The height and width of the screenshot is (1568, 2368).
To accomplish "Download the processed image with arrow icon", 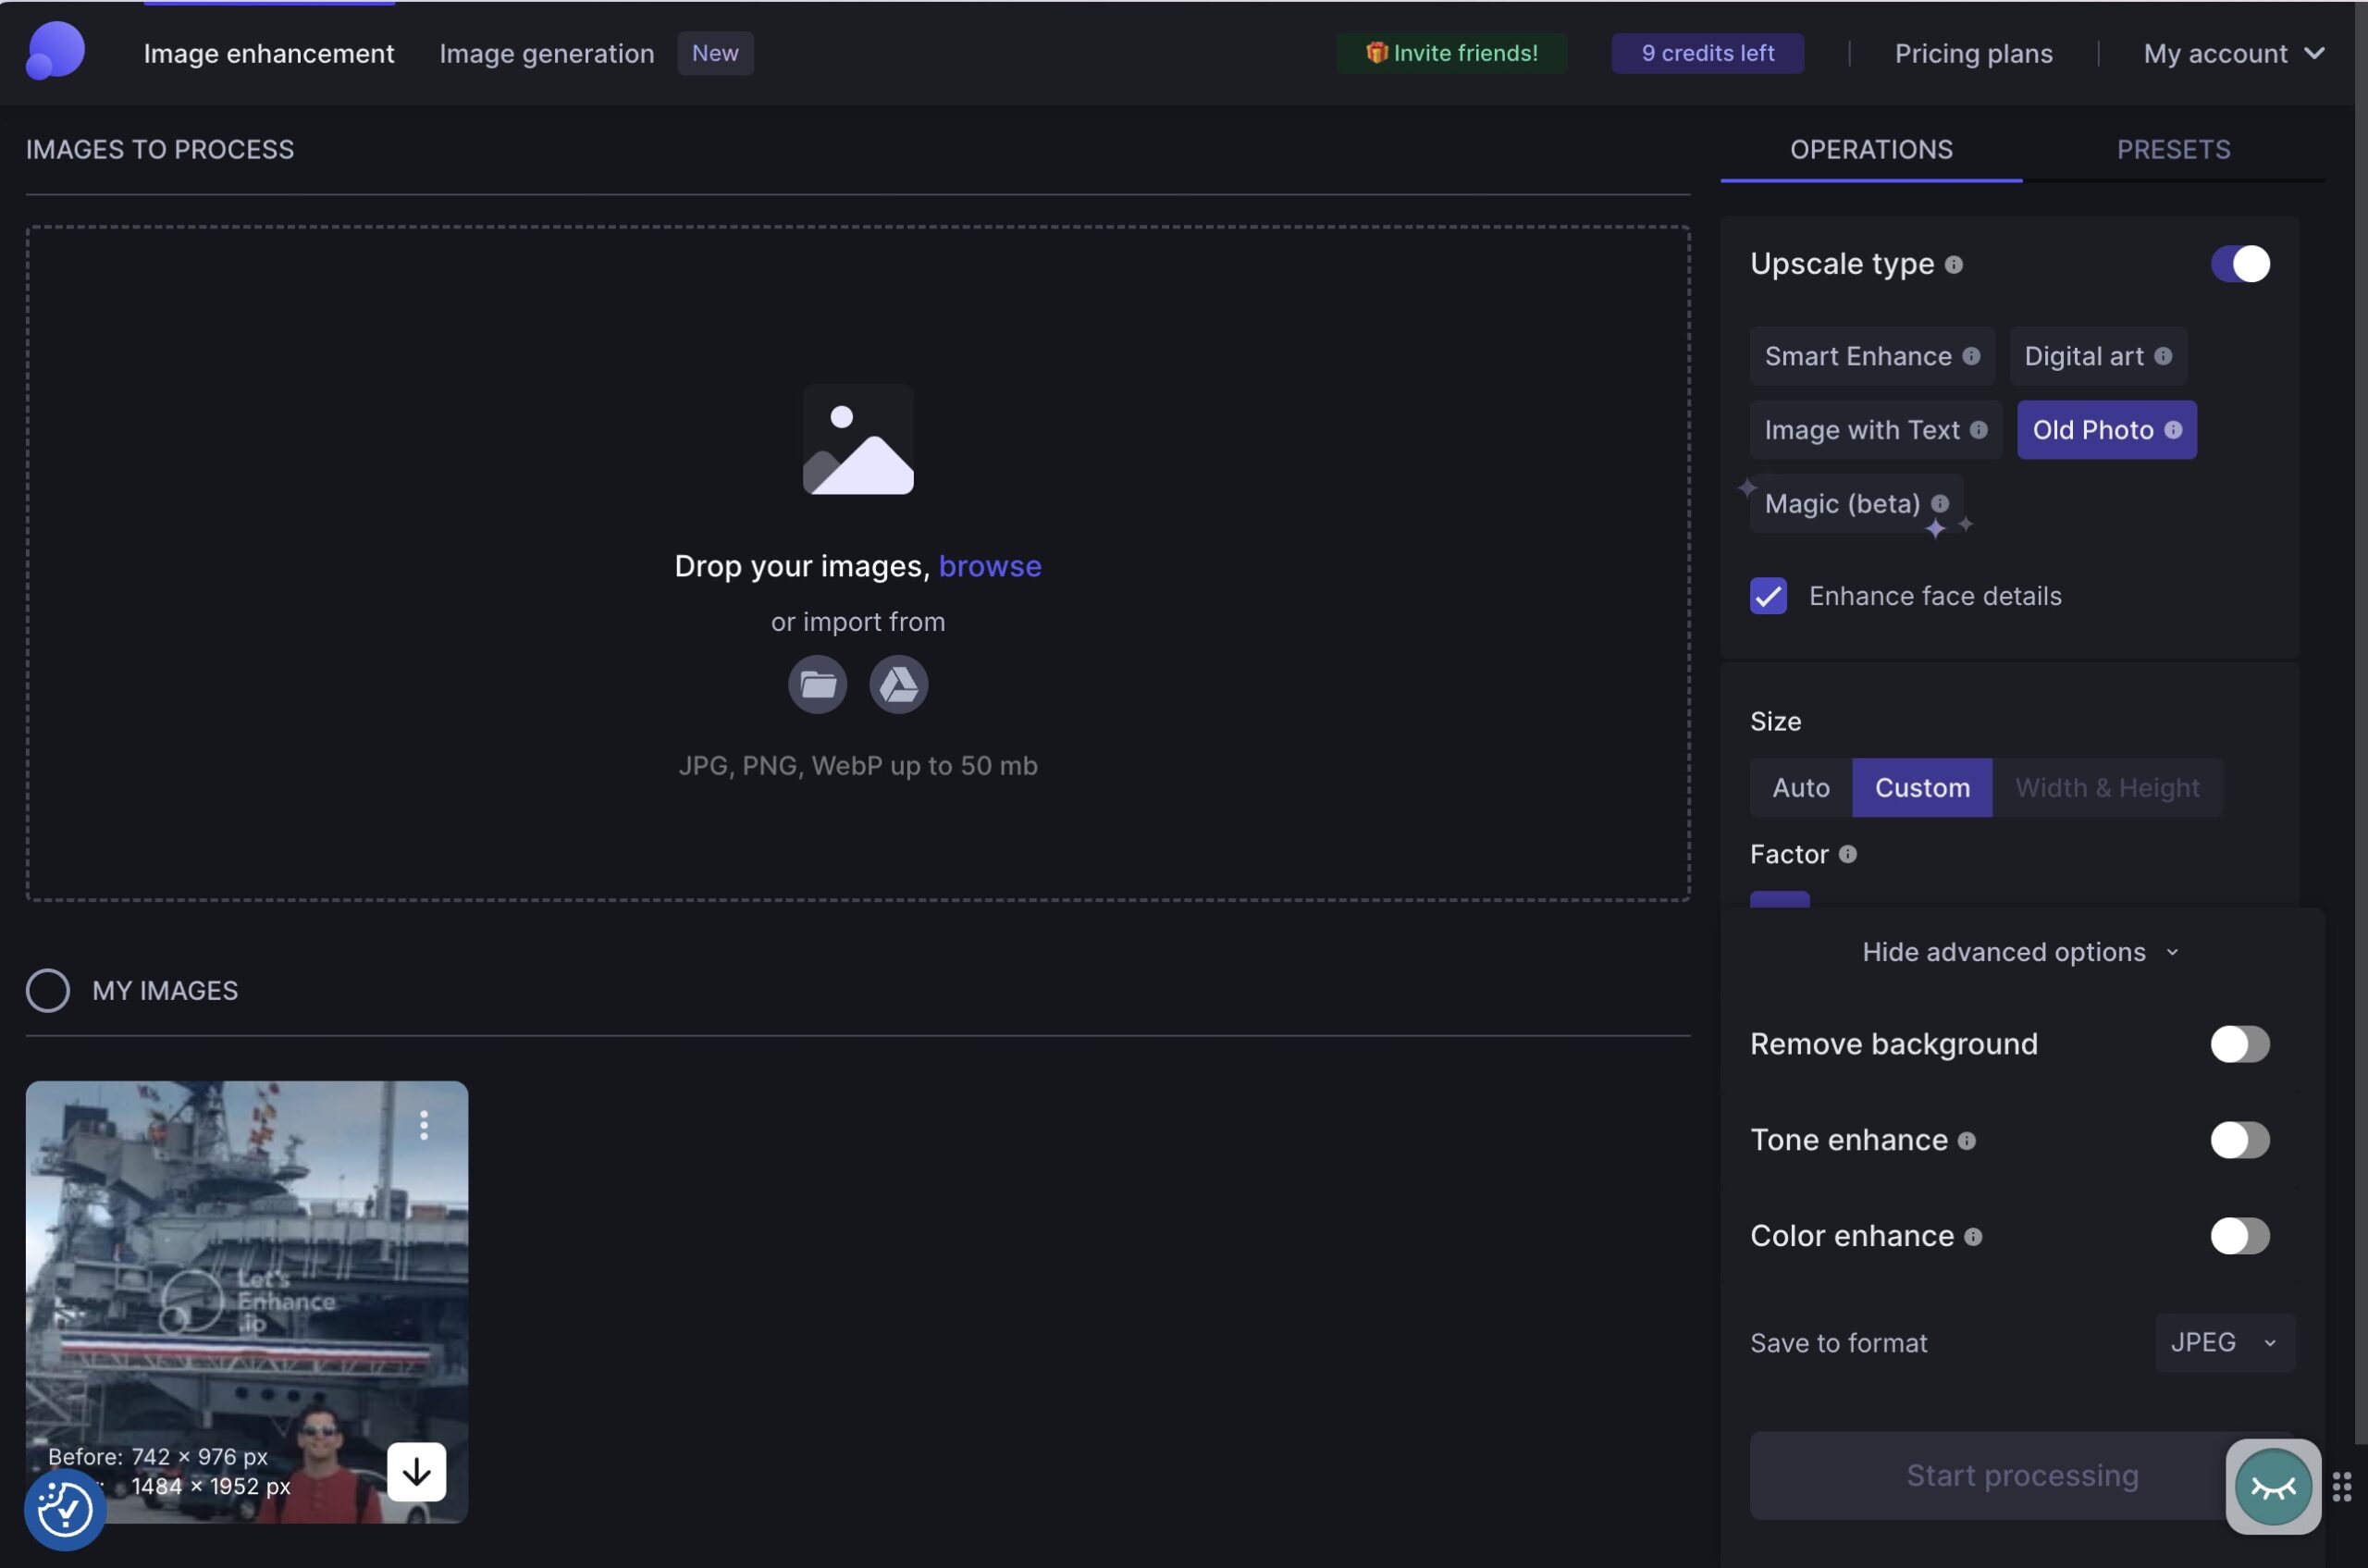I will click(416, 1471).
